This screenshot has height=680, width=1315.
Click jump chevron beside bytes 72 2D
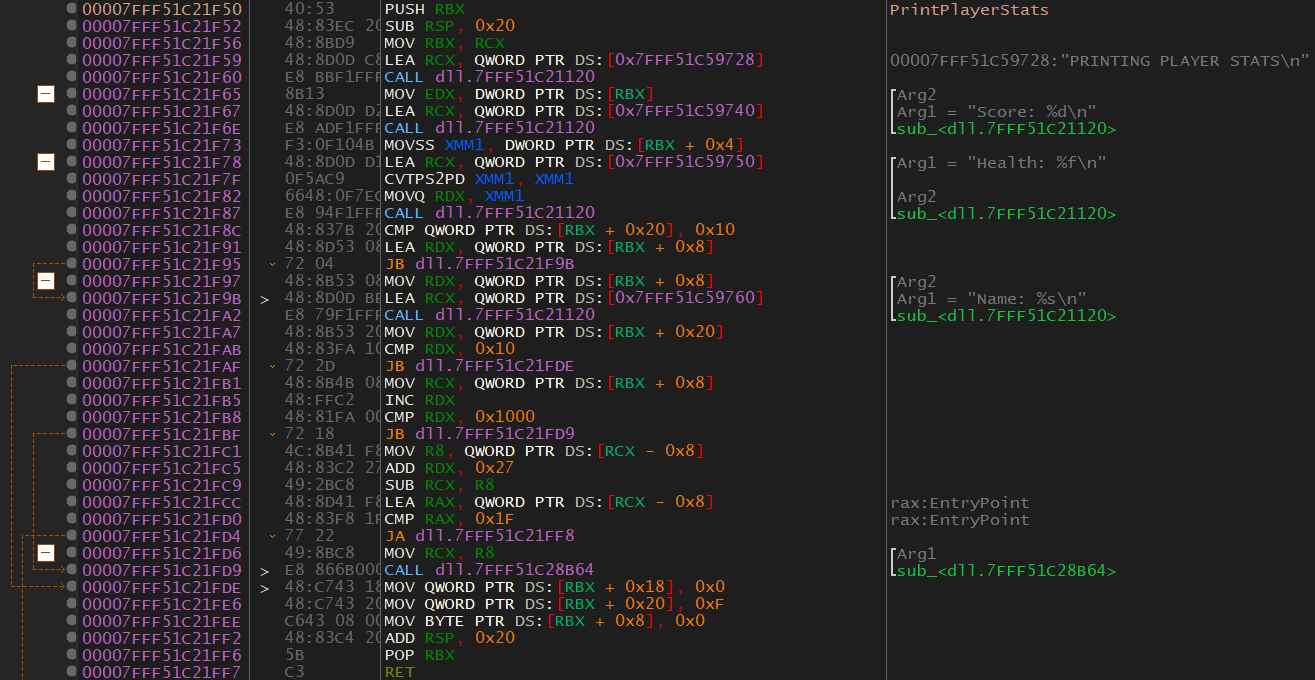[x=273, y=366]
